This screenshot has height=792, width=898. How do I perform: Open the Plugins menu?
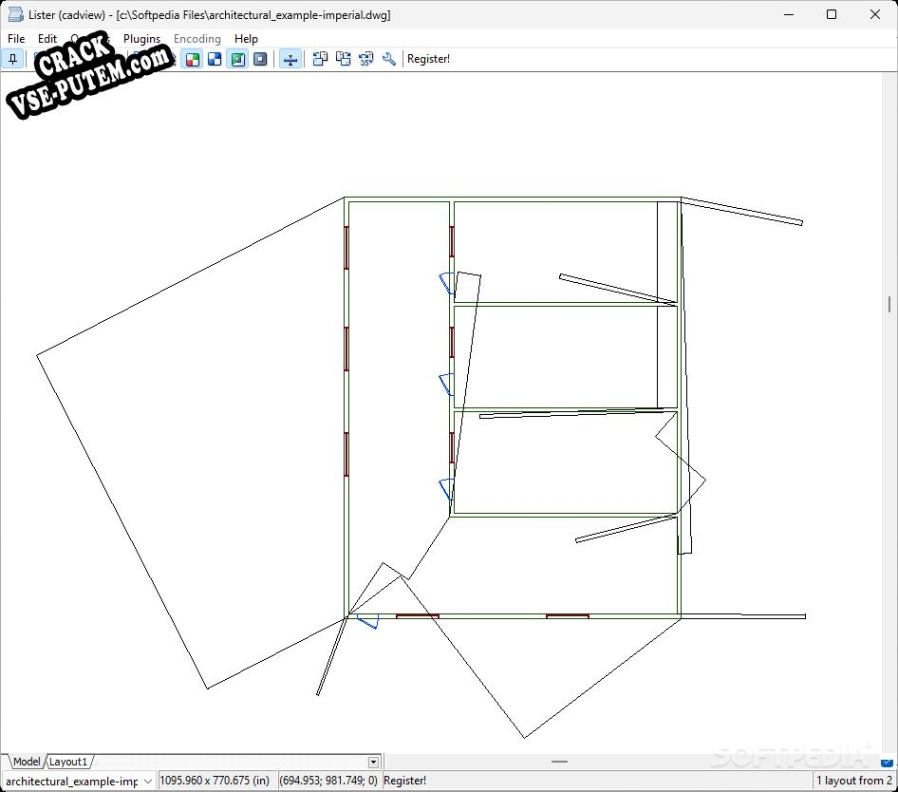click(141, 39)
